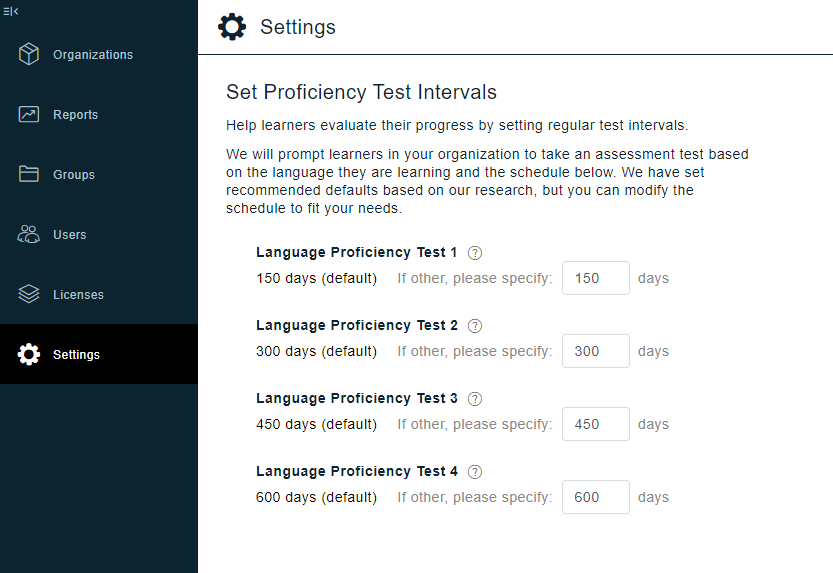Select the Users people icon

coord(29,234)
